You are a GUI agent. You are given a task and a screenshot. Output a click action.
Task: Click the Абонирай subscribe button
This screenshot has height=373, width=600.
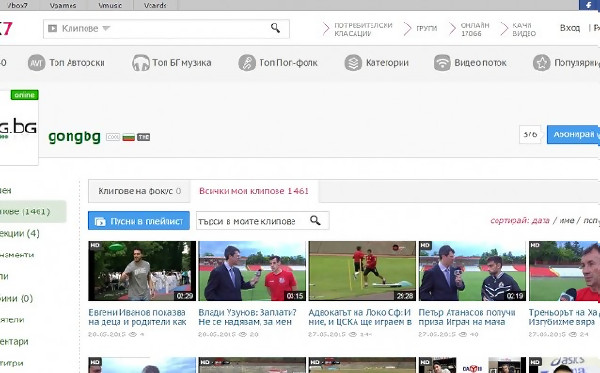(x=573, y=135)
